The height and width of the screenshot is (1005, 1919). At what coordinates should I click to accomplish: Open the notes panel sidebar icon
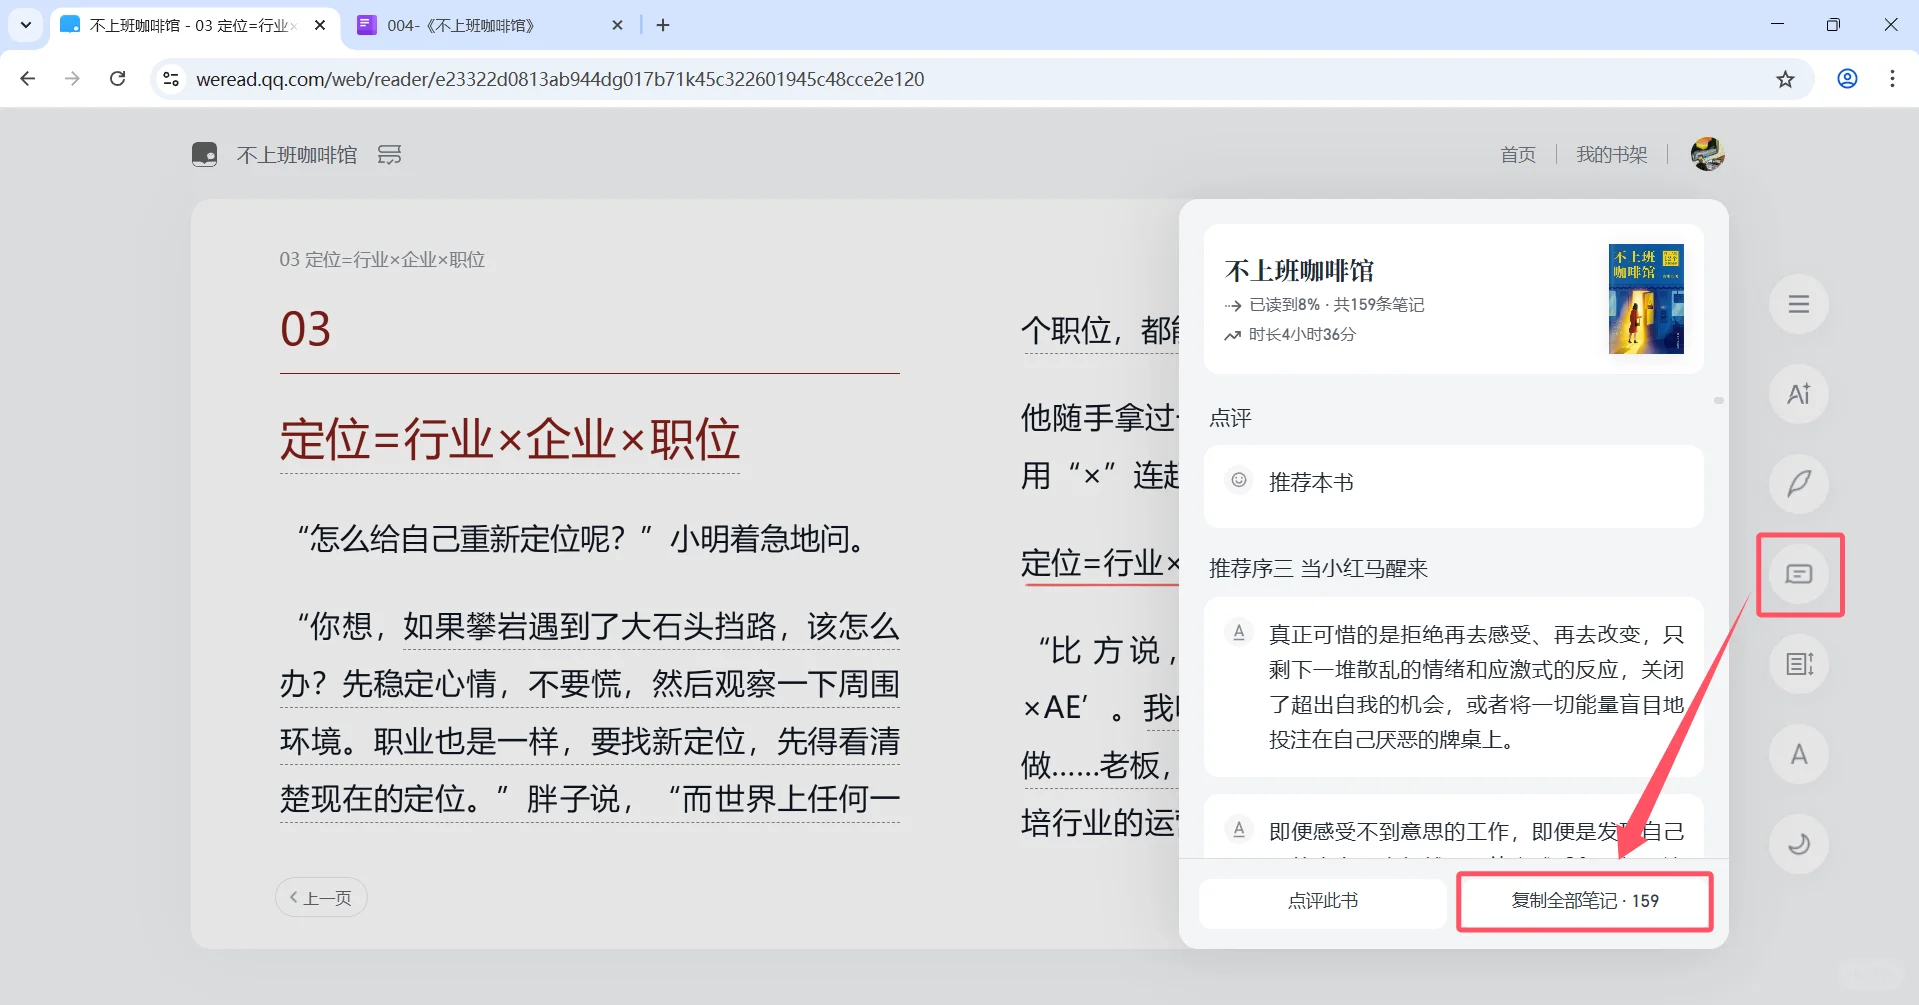click(1798, 574)
